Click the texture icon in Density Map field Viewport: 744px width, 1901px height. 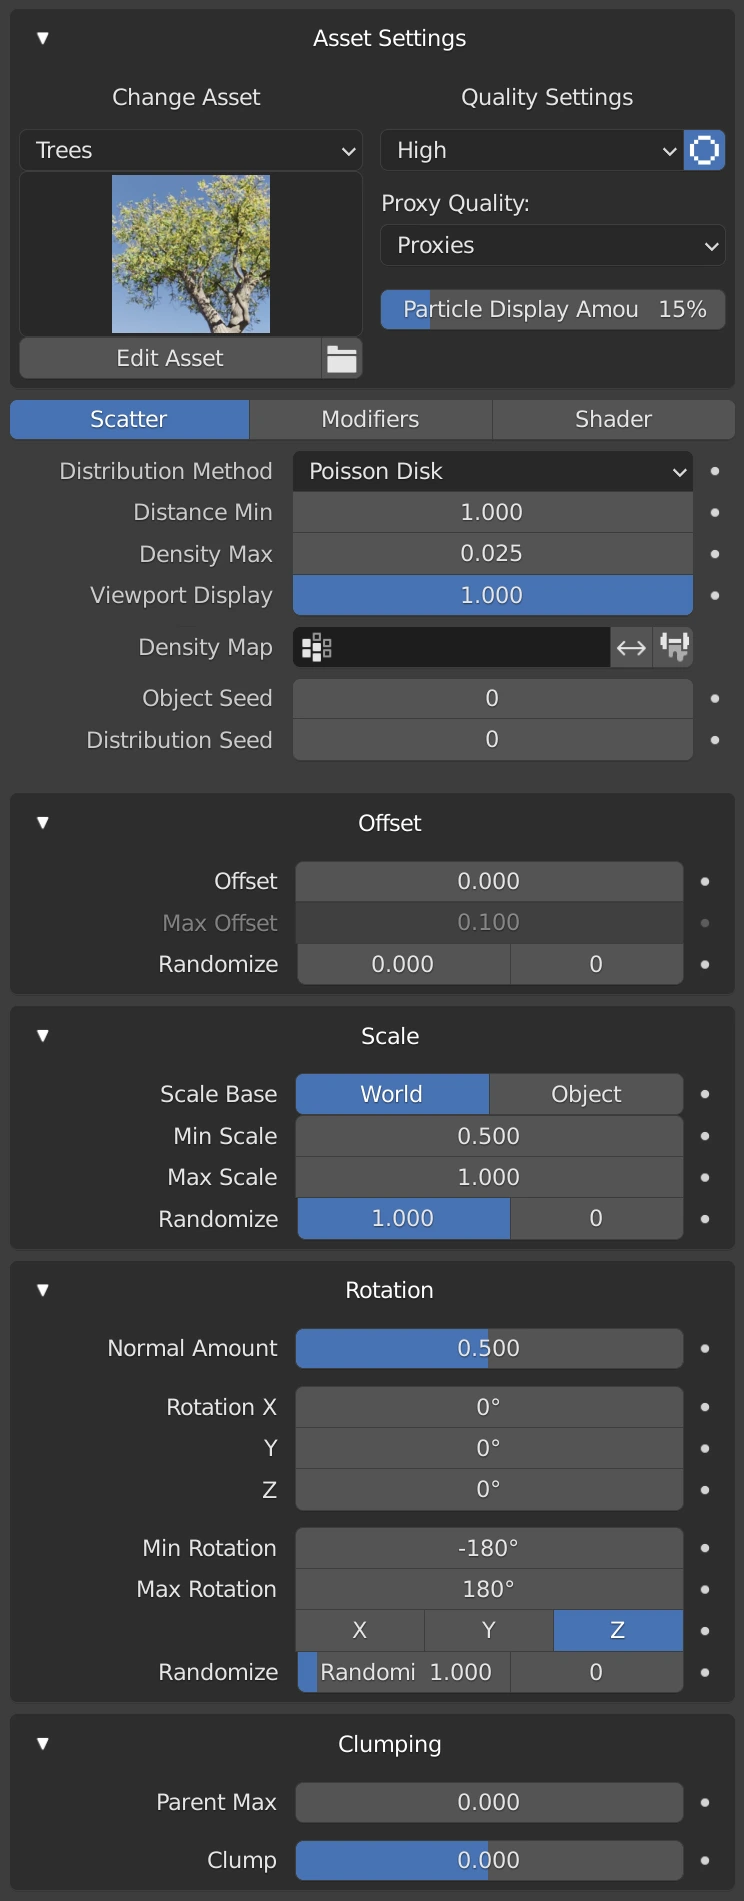[x=317, y=648]
